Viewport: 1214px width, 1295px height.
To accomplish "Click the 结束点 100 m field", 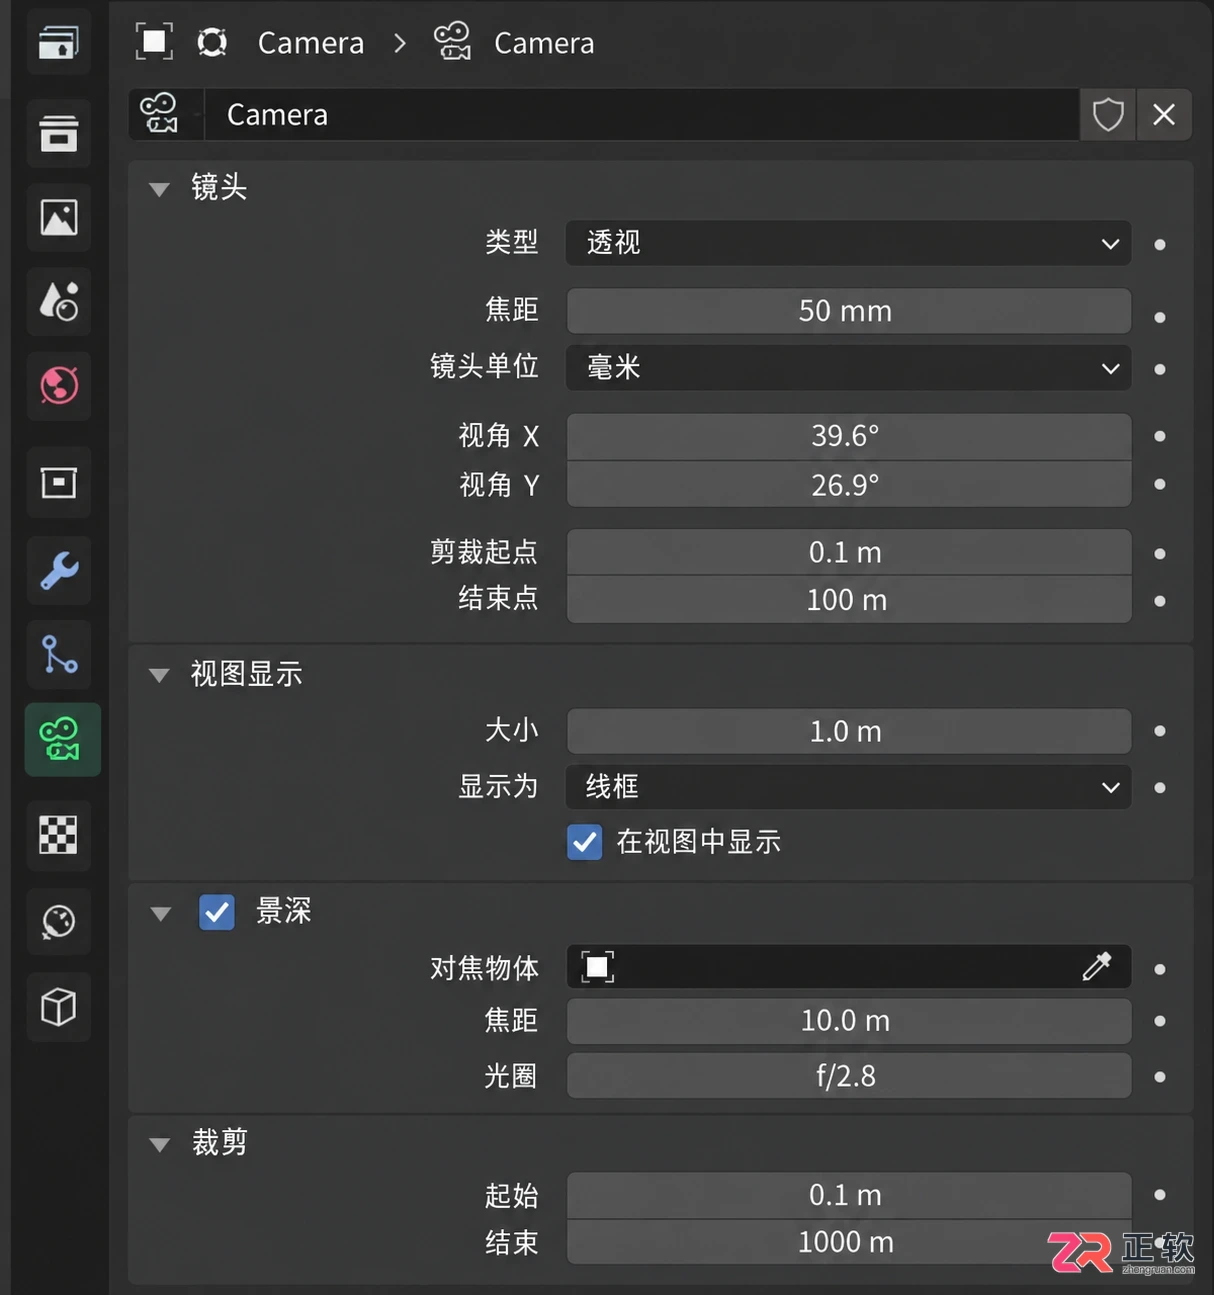I will tap(849, 599).
